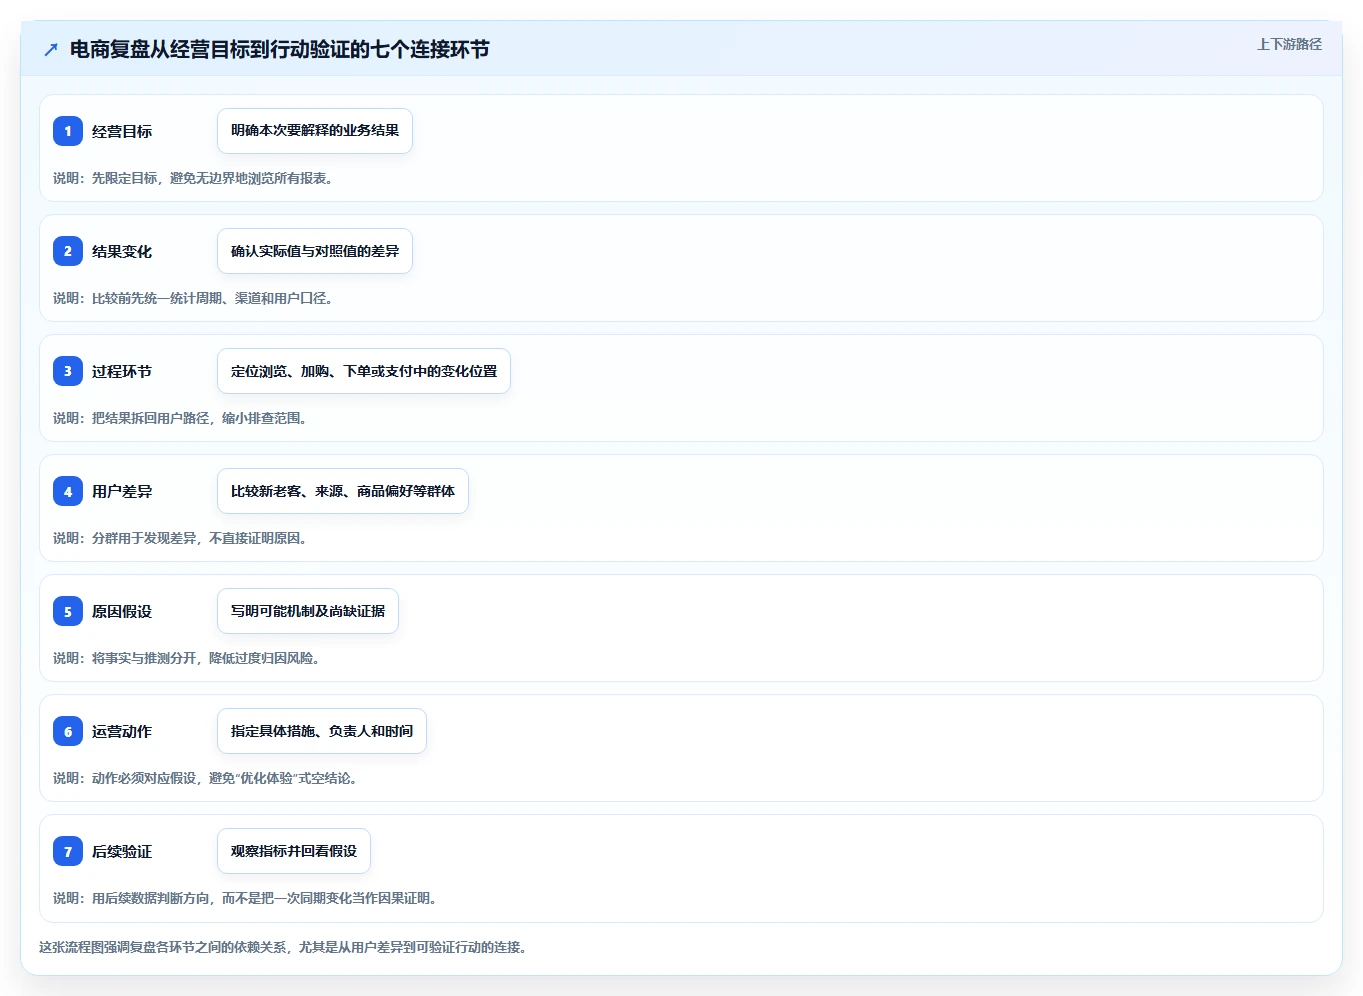This screenshot has height=996, width=1363.
Task: Click the 上下游路径 label
Action: 1289,44
